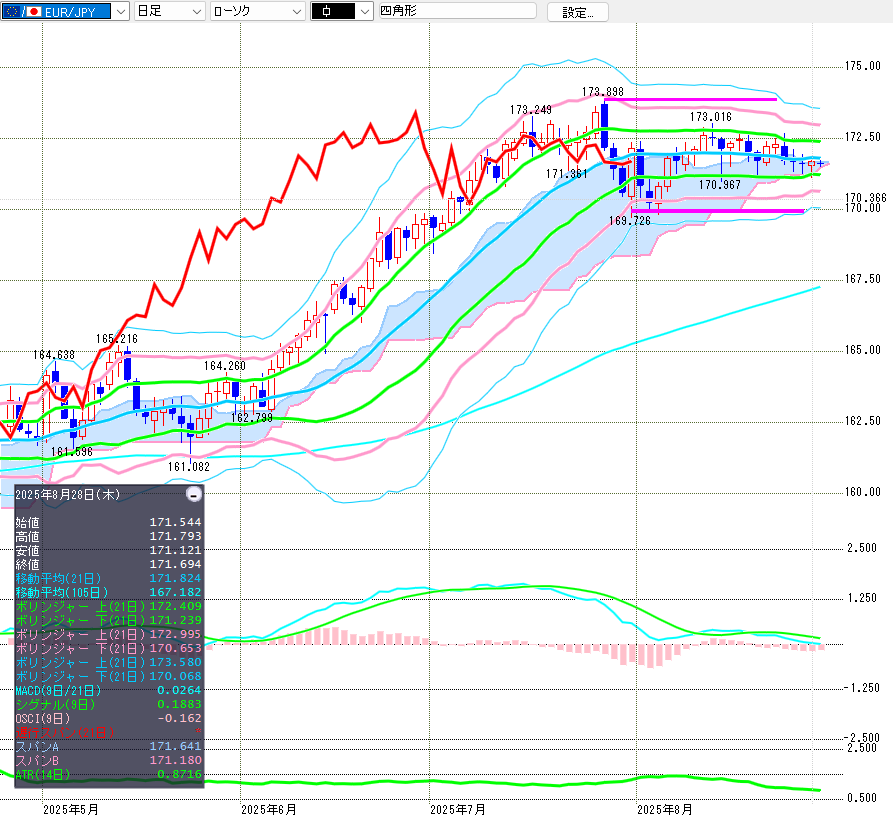
Task: Click the シグナル(9日) row
Action: (x=108, y=704)
